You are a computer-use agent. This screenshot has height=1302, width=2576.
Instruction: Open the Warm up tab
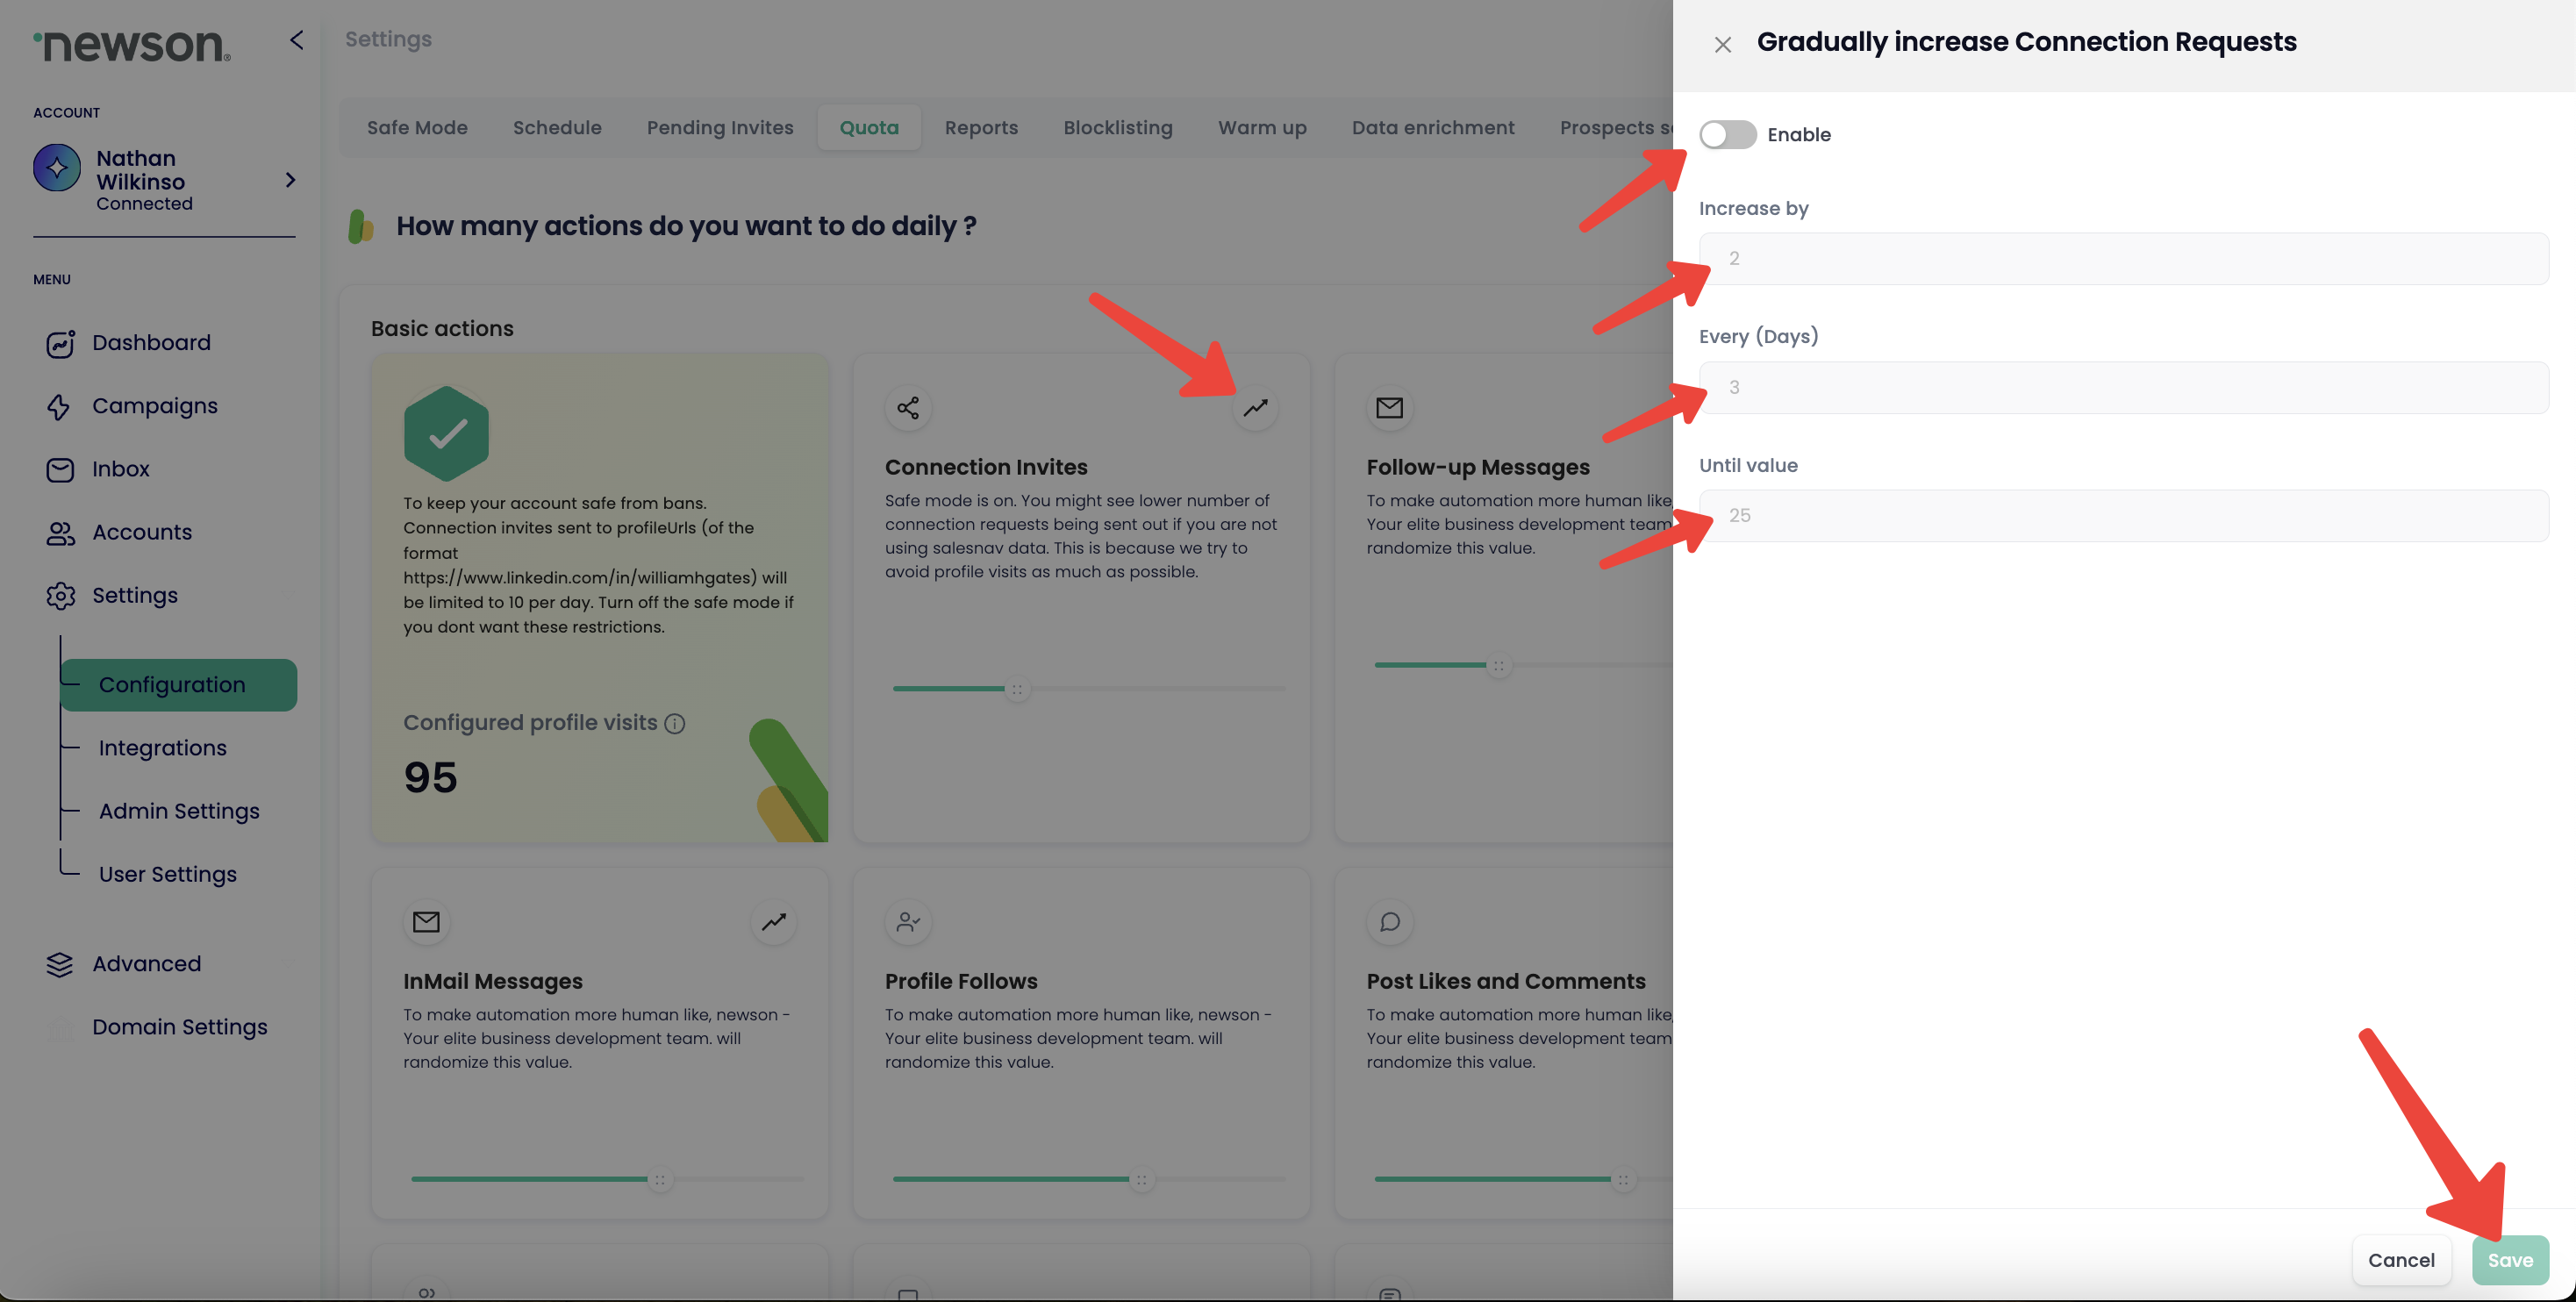pyautogui.click(x=1262, y=128)
